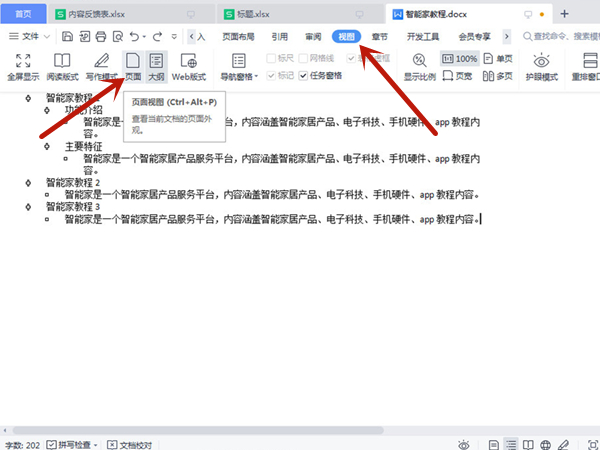
Task: Open 显示比例 zoom dialog
Action: coord(419,66)
